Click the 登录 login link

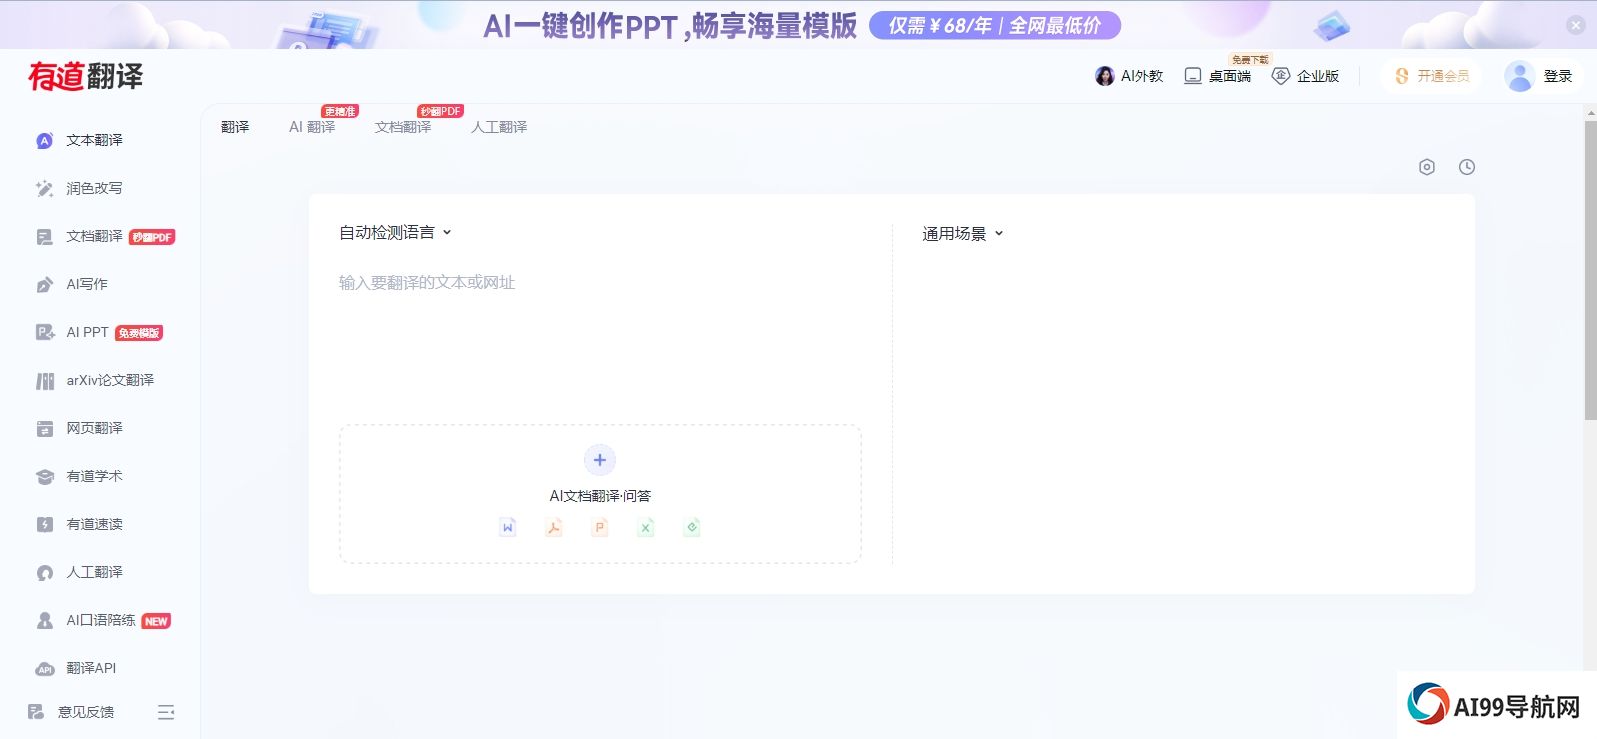(x=1558, y=76)
